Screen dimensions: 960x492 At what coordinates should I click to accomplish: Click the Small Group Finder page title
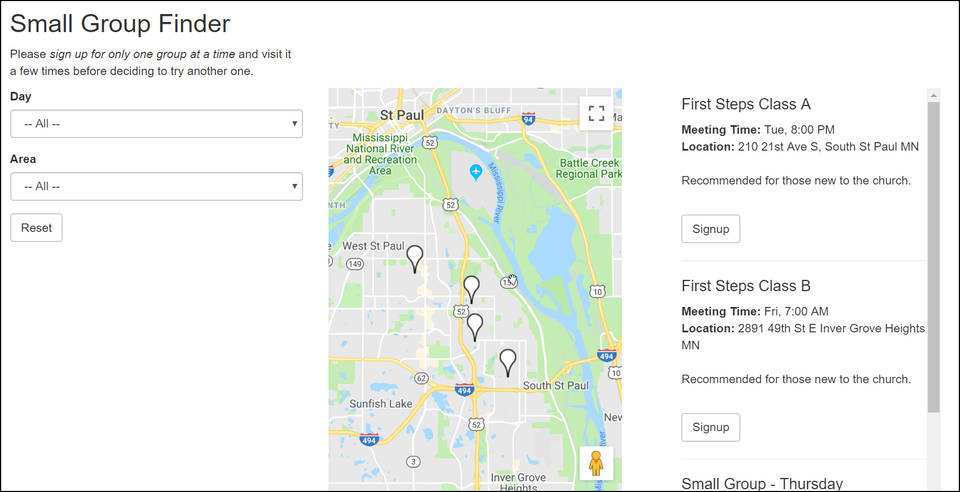point(120,24)
